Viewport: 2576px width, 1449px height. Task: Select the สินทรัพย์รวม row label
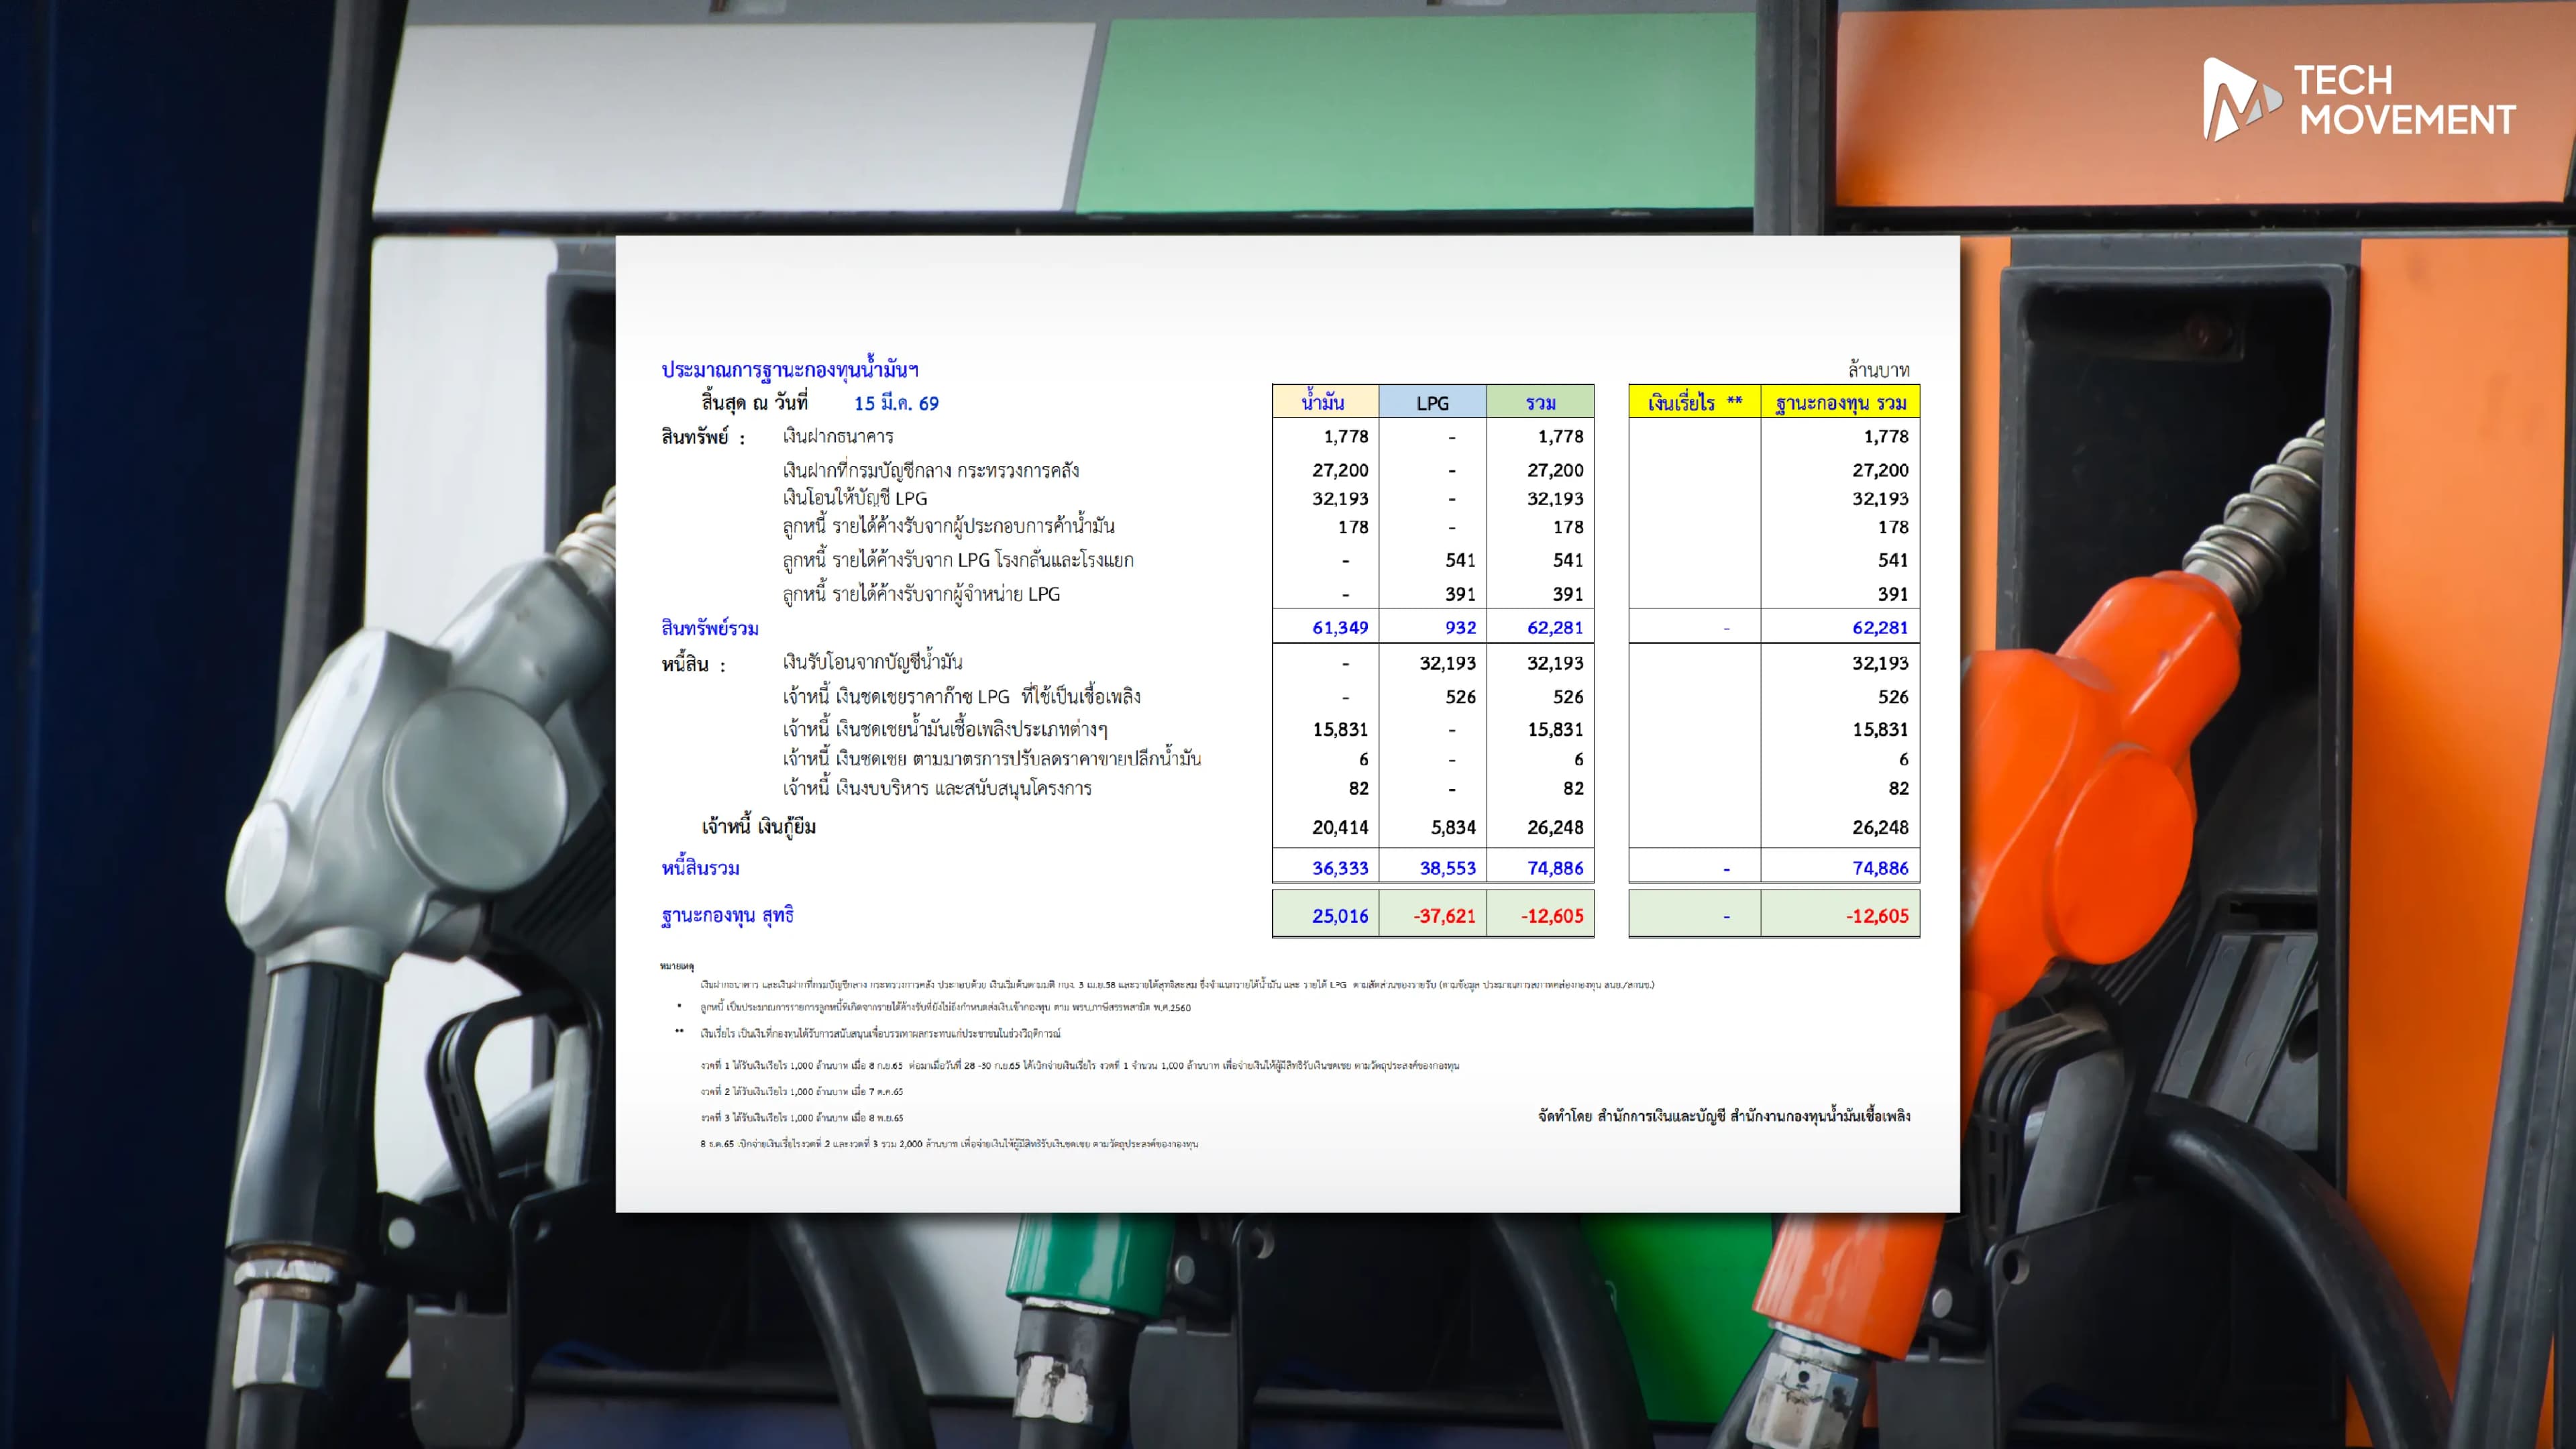coord(709,628)
